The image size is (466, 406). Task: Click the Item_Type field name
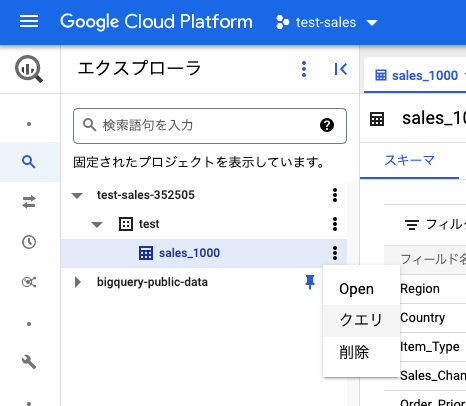tap(430, 347)
